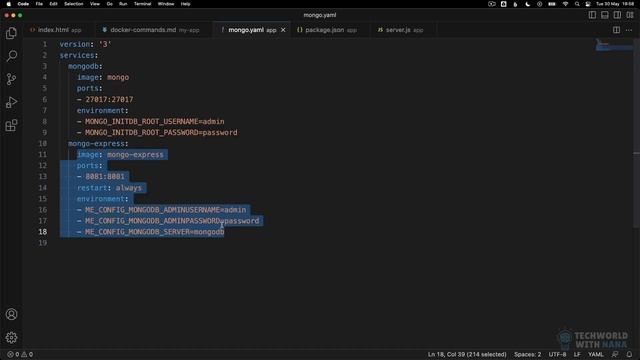Screen dimensions: 640x360
Task: Click the Do Not Disturb moon icon
Action: point(527,4)
